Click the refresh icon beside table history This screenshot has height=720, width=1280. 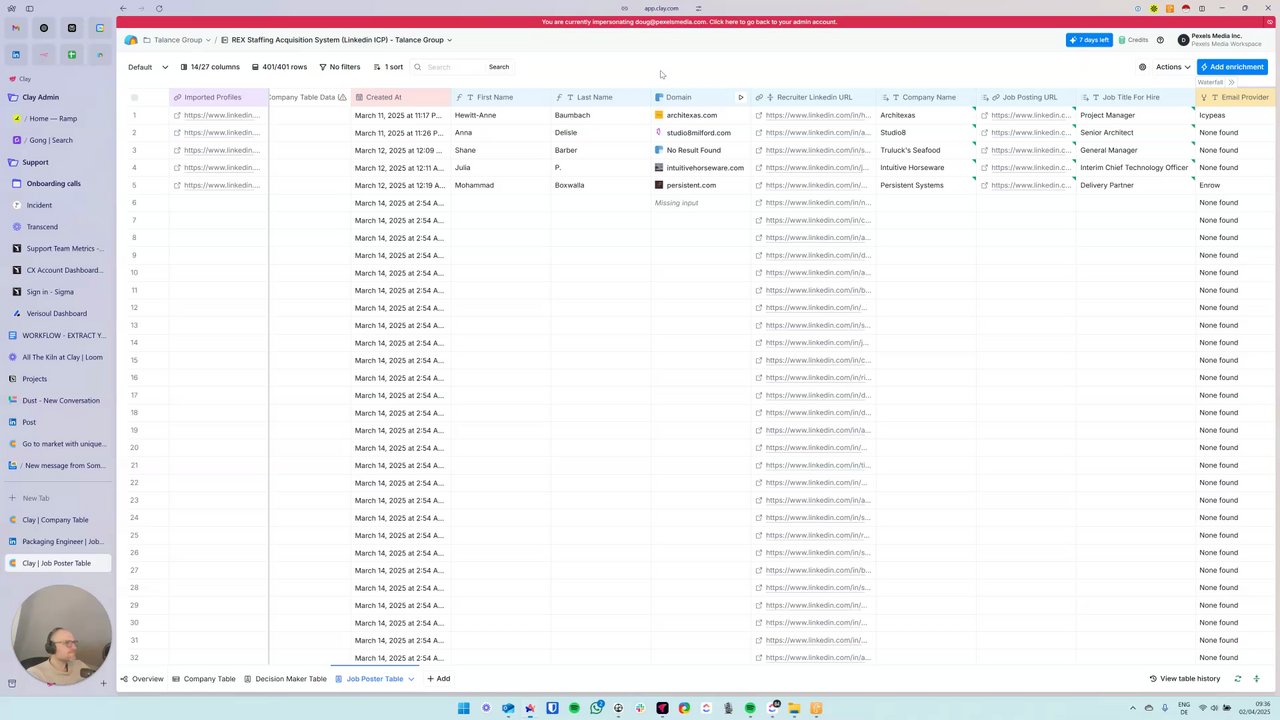pyautogui.click(x=1237, y=679)
